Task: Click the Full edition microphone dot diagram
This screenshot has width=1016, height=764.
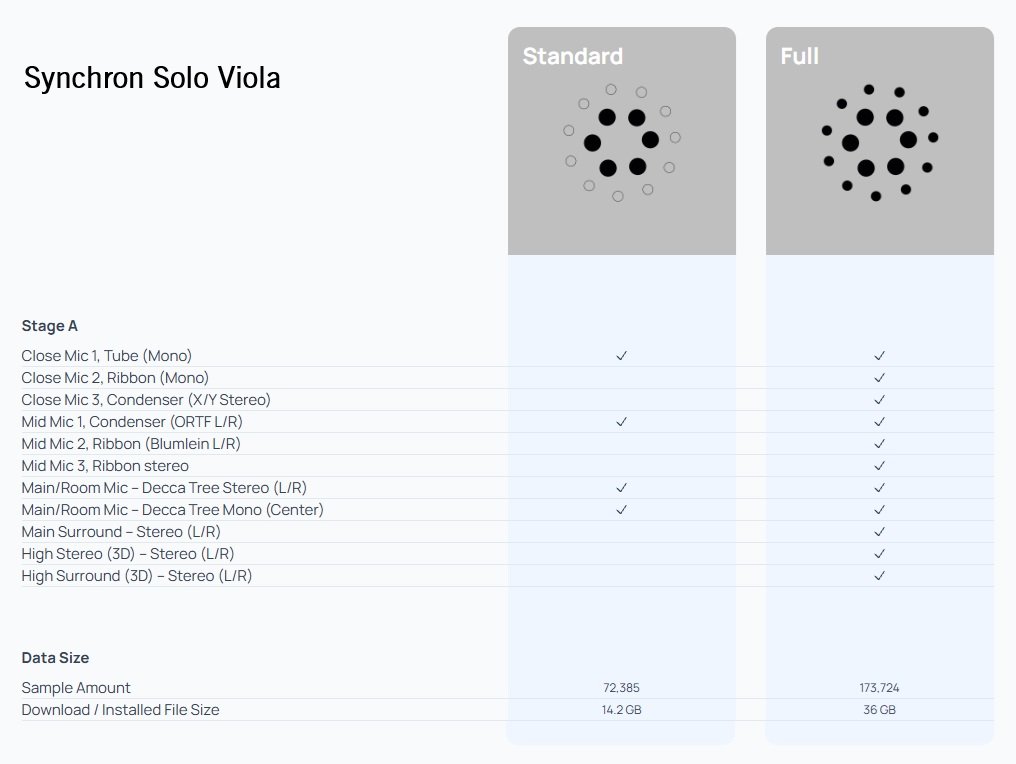Action: (x=879, y=142)
